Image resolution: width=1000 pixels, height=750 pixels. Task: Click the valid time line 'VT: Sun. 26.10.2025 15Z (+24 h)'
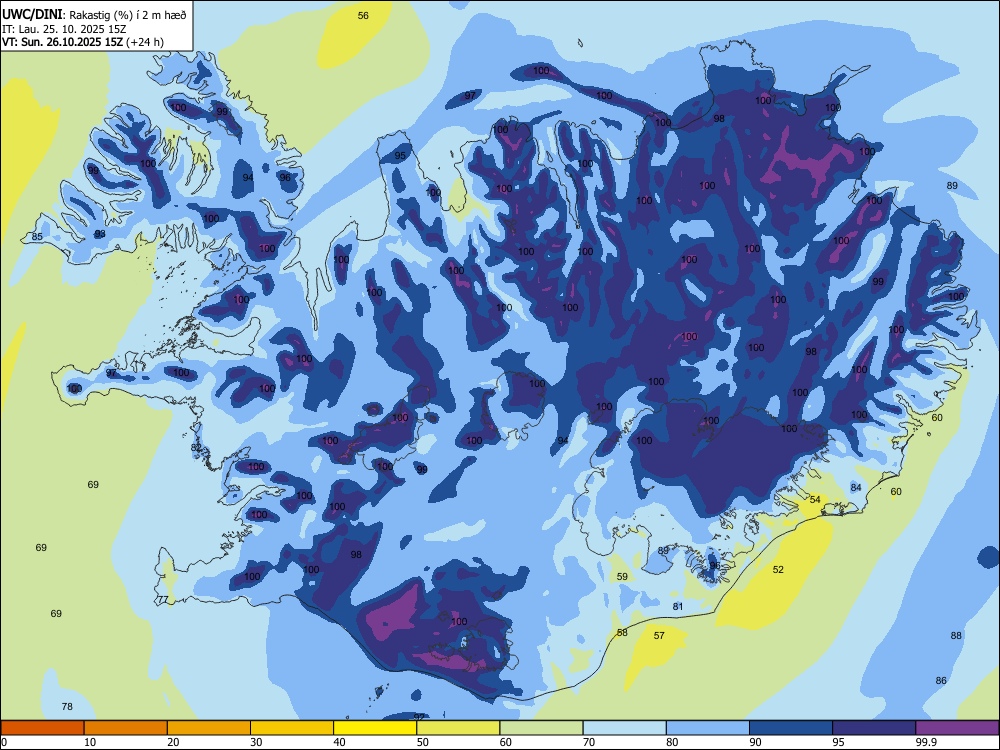point(83,42)
